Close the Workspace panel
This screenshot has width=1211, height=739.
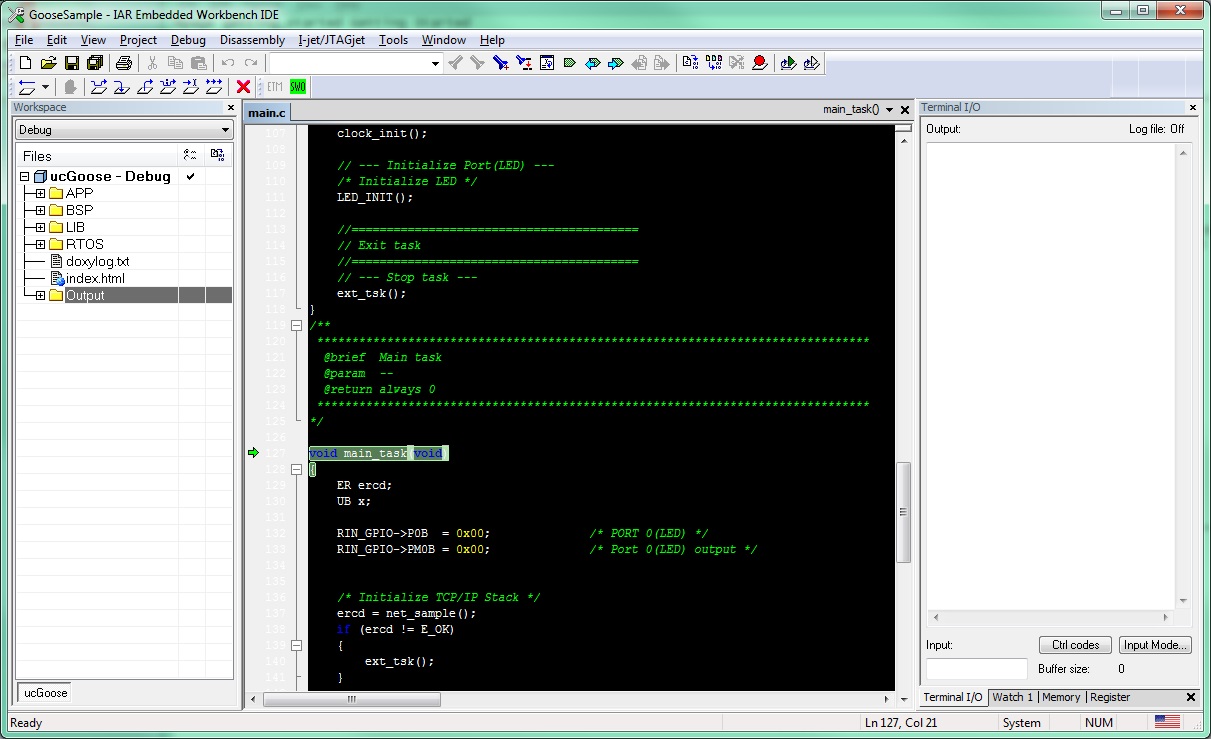click(230, 107)
